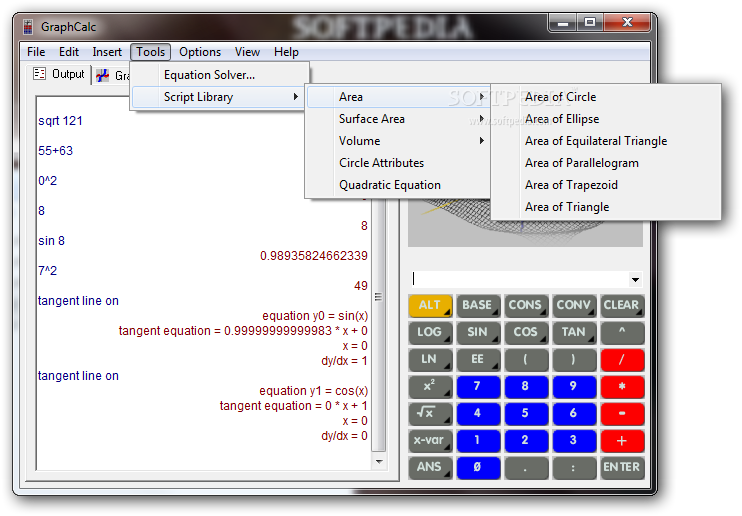Focus the expression input field
742x516 pixels.
(520, 279)
